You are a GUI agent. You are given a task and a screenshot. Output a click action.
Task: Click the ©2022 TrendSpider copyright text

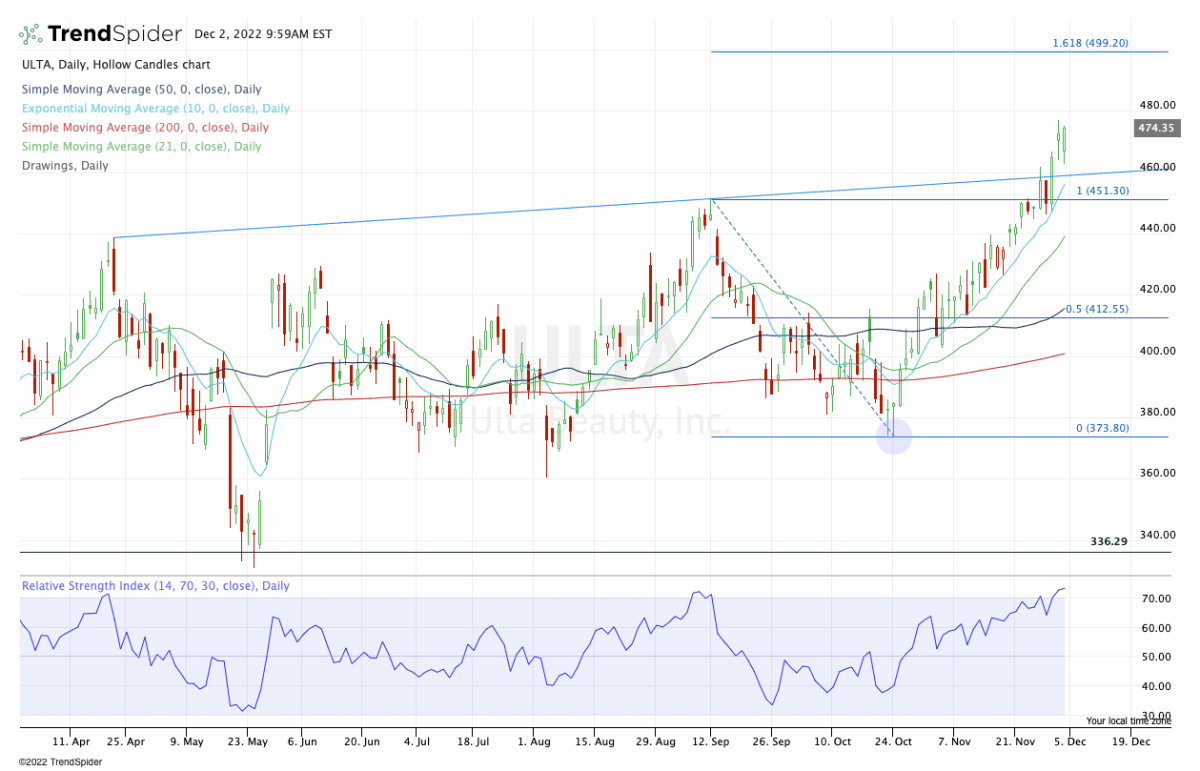[62, 760]
